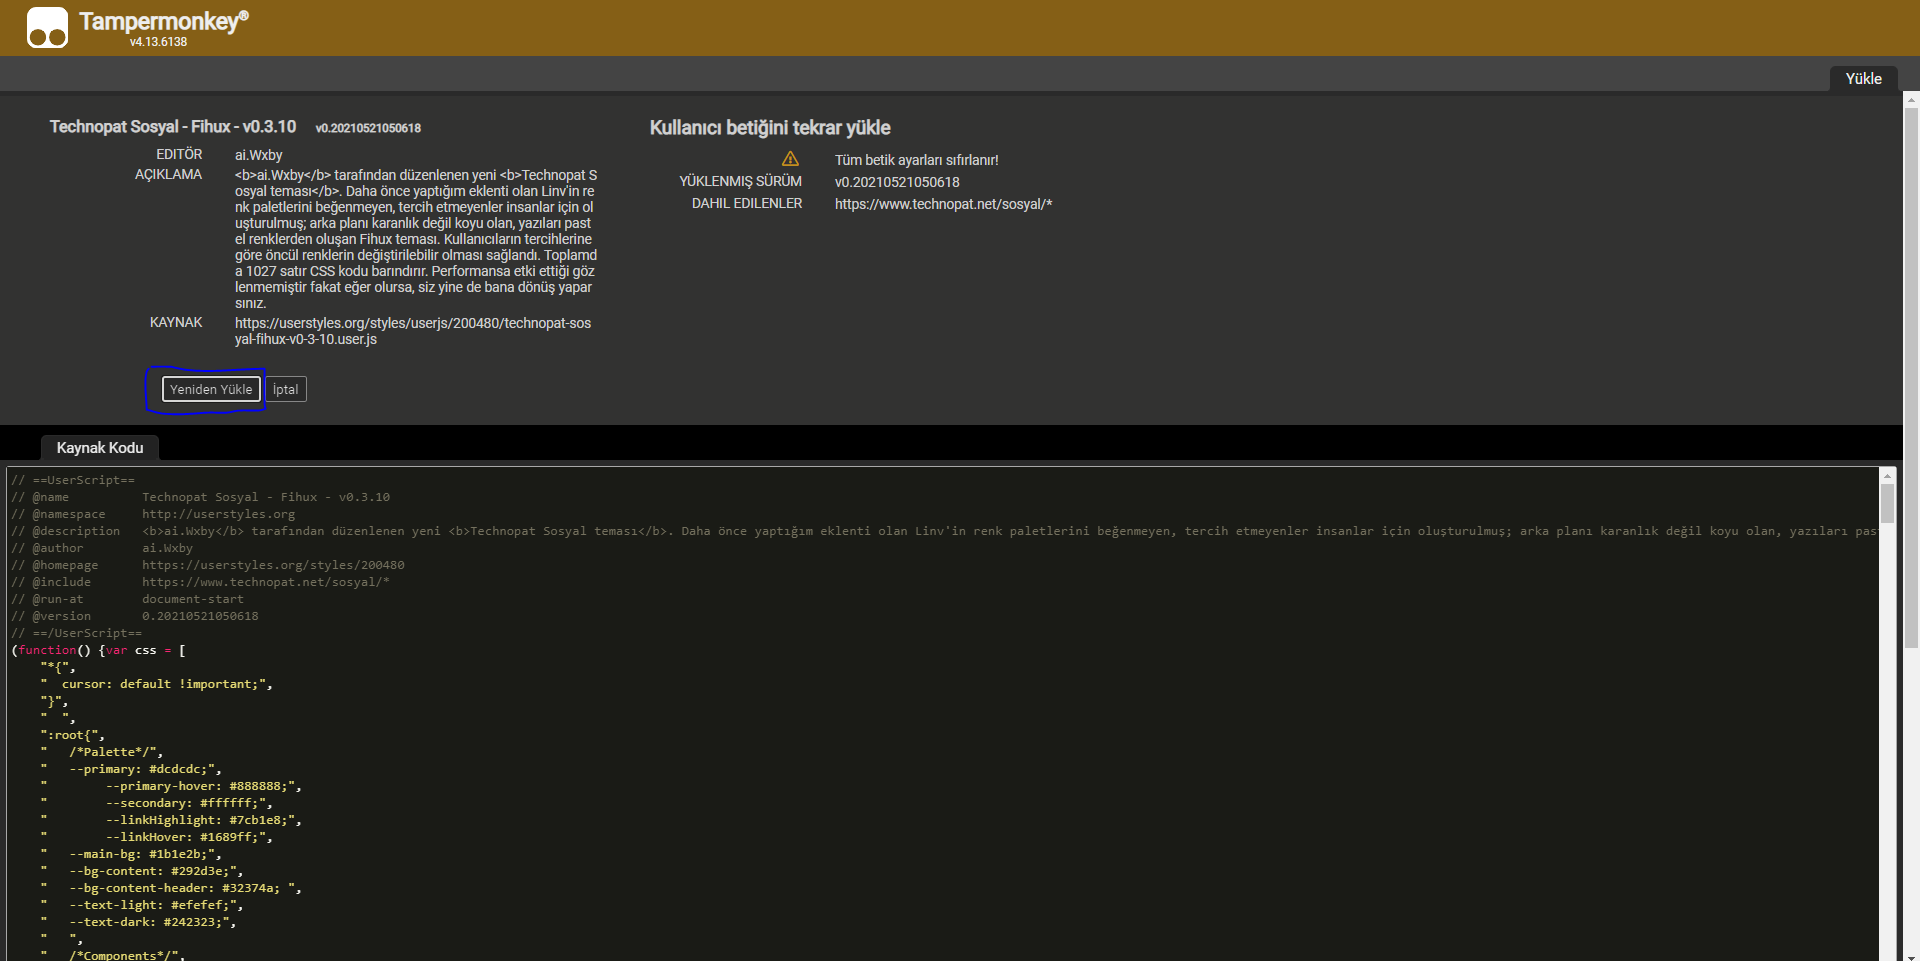
Task: Click the source code pane's scrollbar thumb
Action: [1887, 503]
